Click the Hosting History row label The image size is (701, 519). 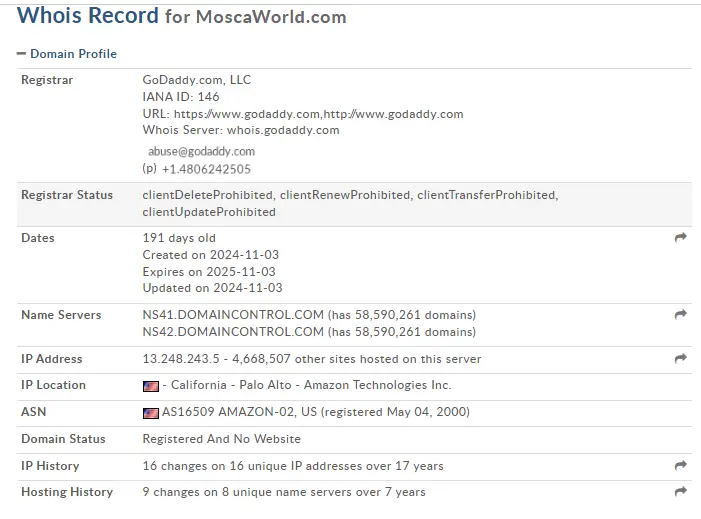pos(67,492)
